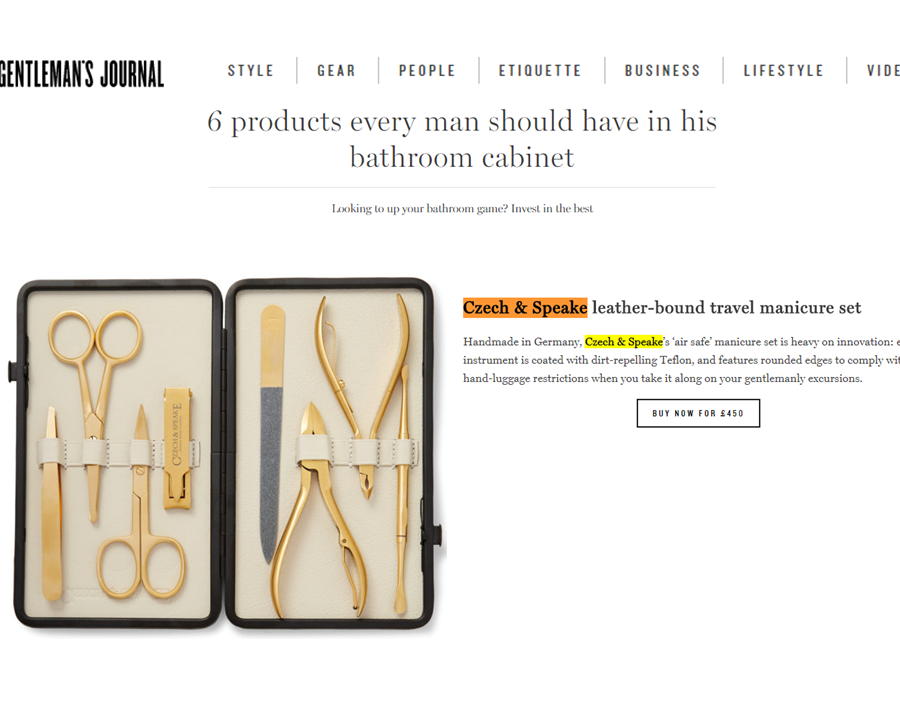
Task: Open the Style menu
Action: (x=251, y=71)
